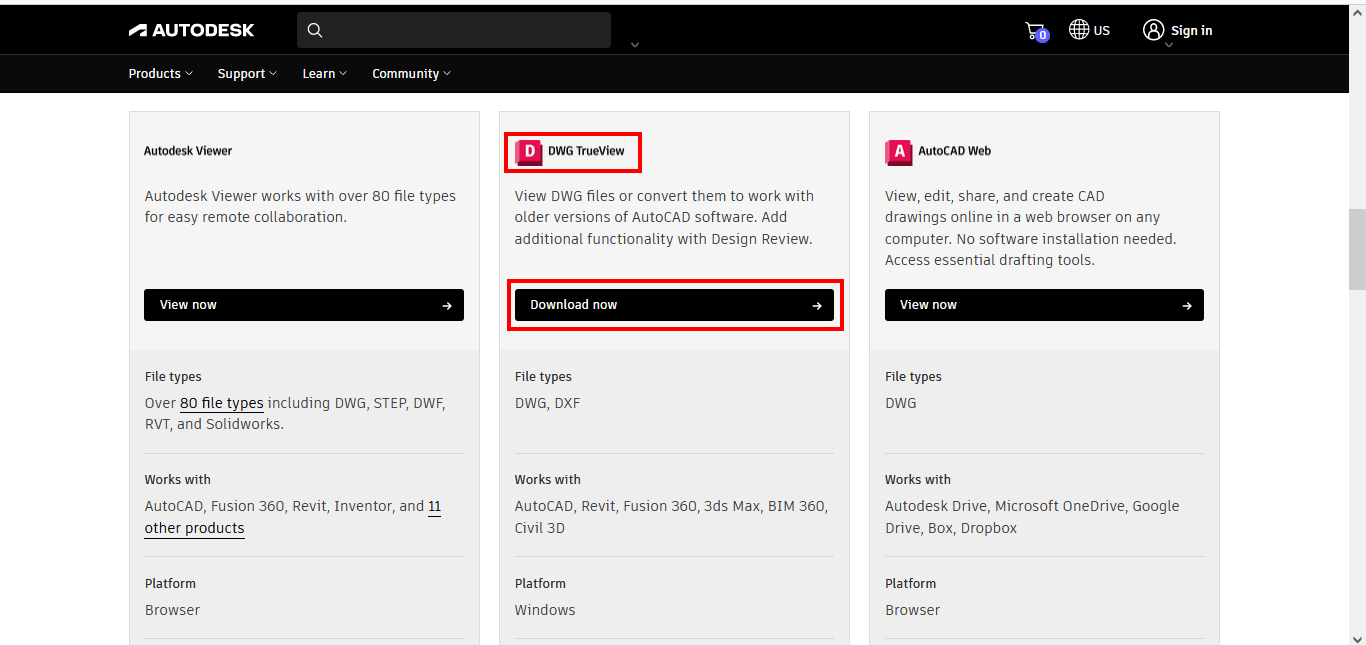Screen dimensions: 1366x645
Task: Click the DWG TrueView product icon
Action: 528,152
